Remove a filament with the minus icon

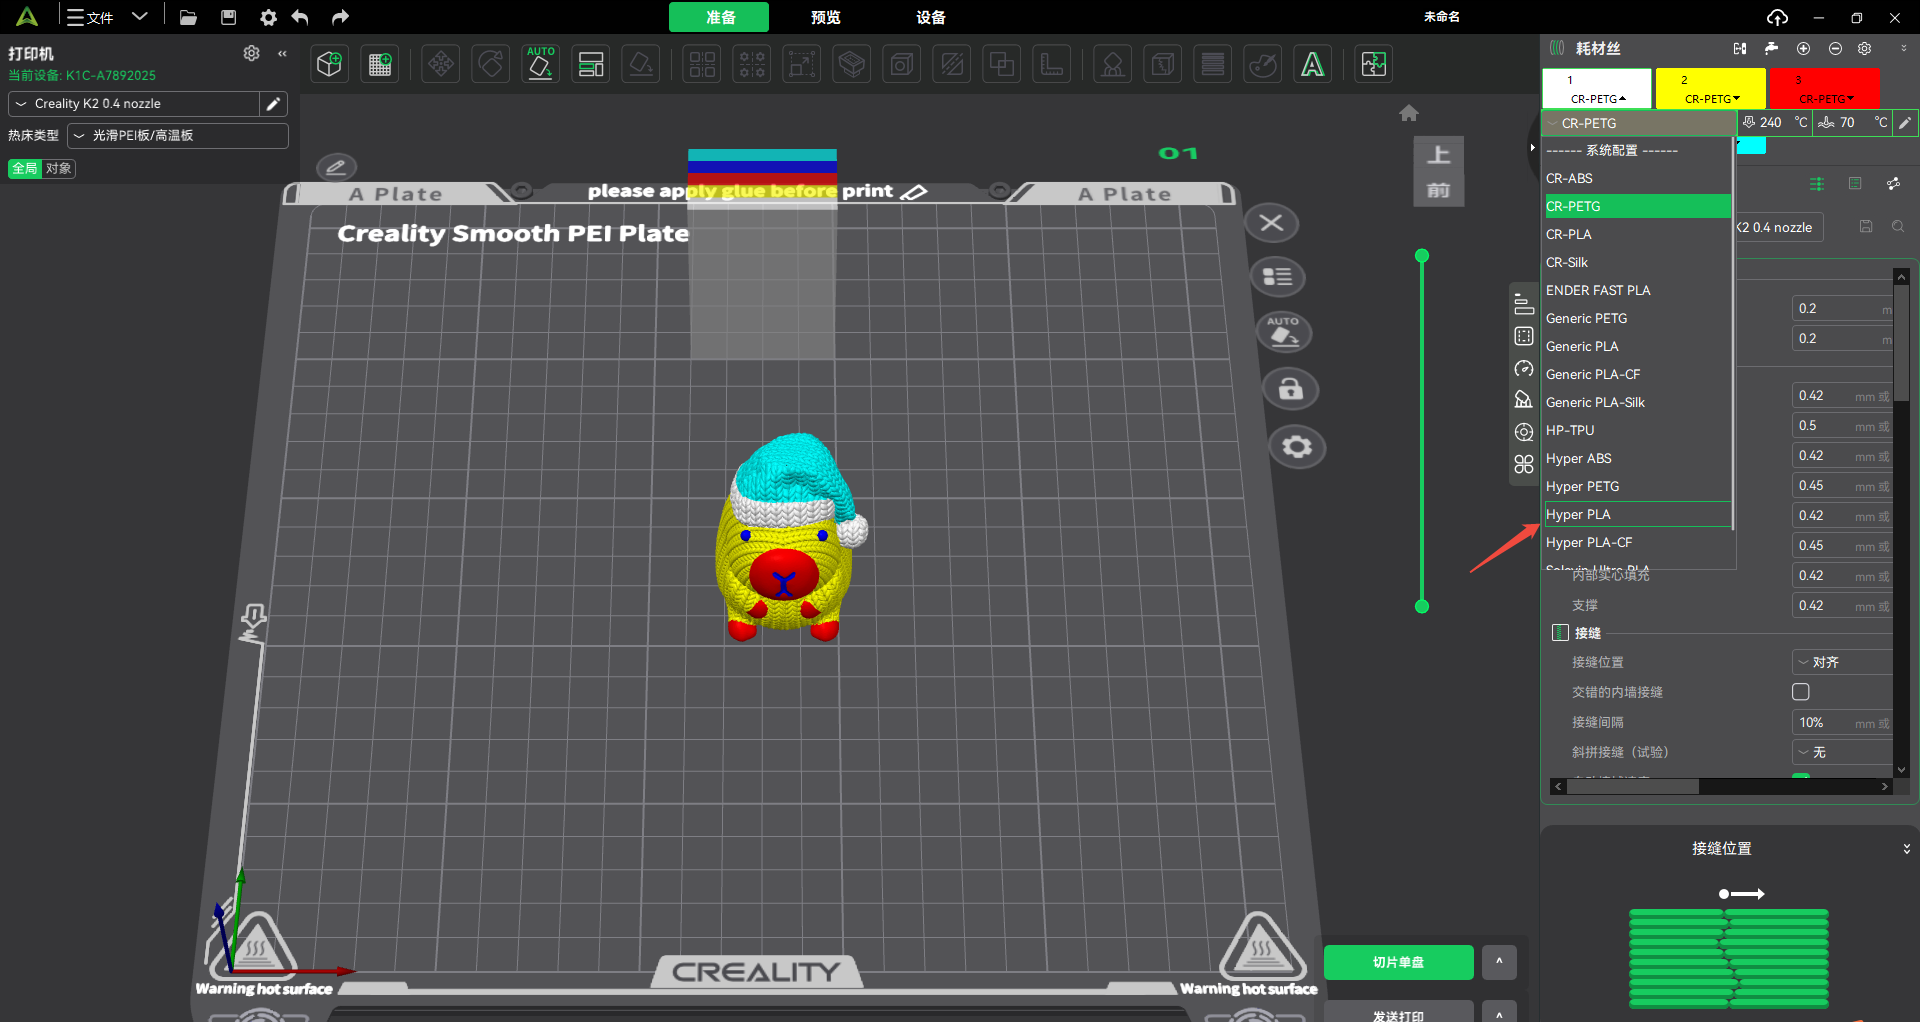pos(1835,48)
